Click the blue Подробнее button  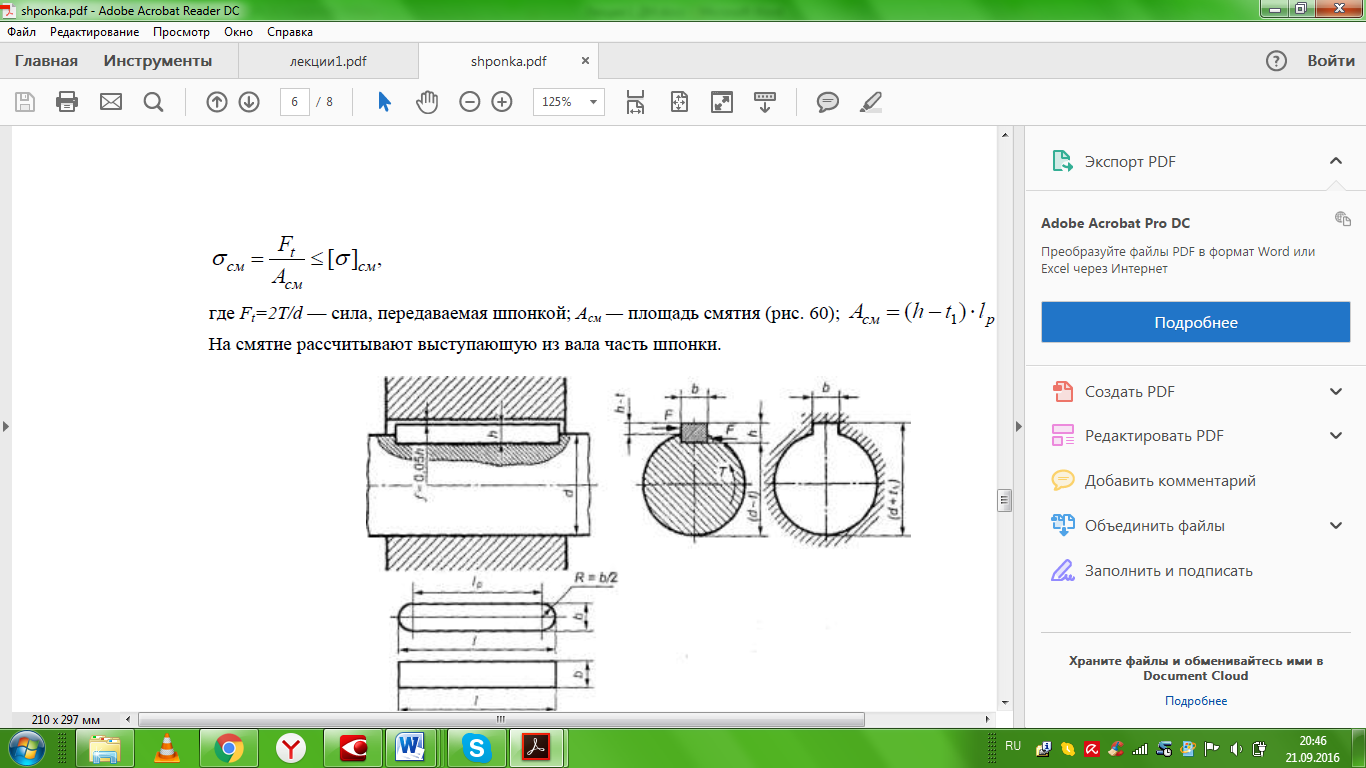click(1195, 323)
